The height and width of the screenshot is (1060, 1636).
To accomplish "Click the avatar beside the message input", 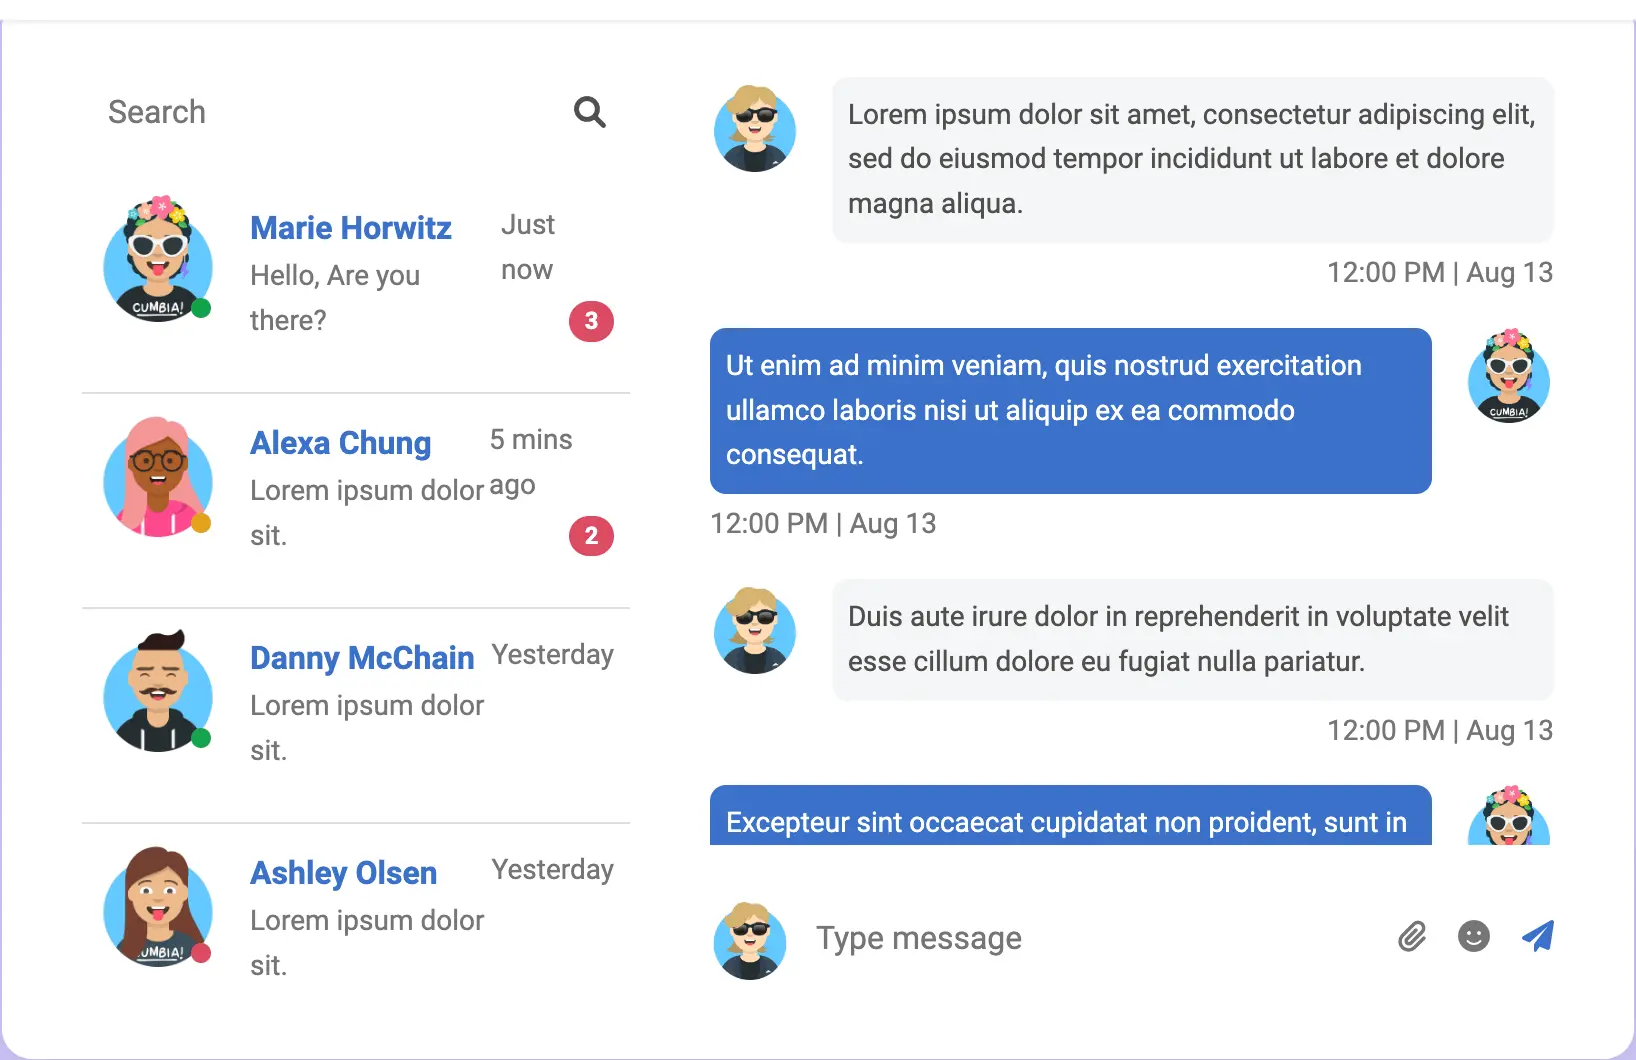I will point(750,940).
